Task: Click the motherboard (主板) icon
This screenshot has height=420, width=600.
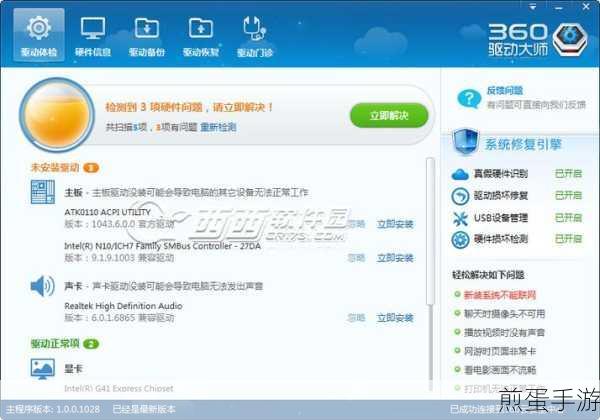Action: [42, 192]
